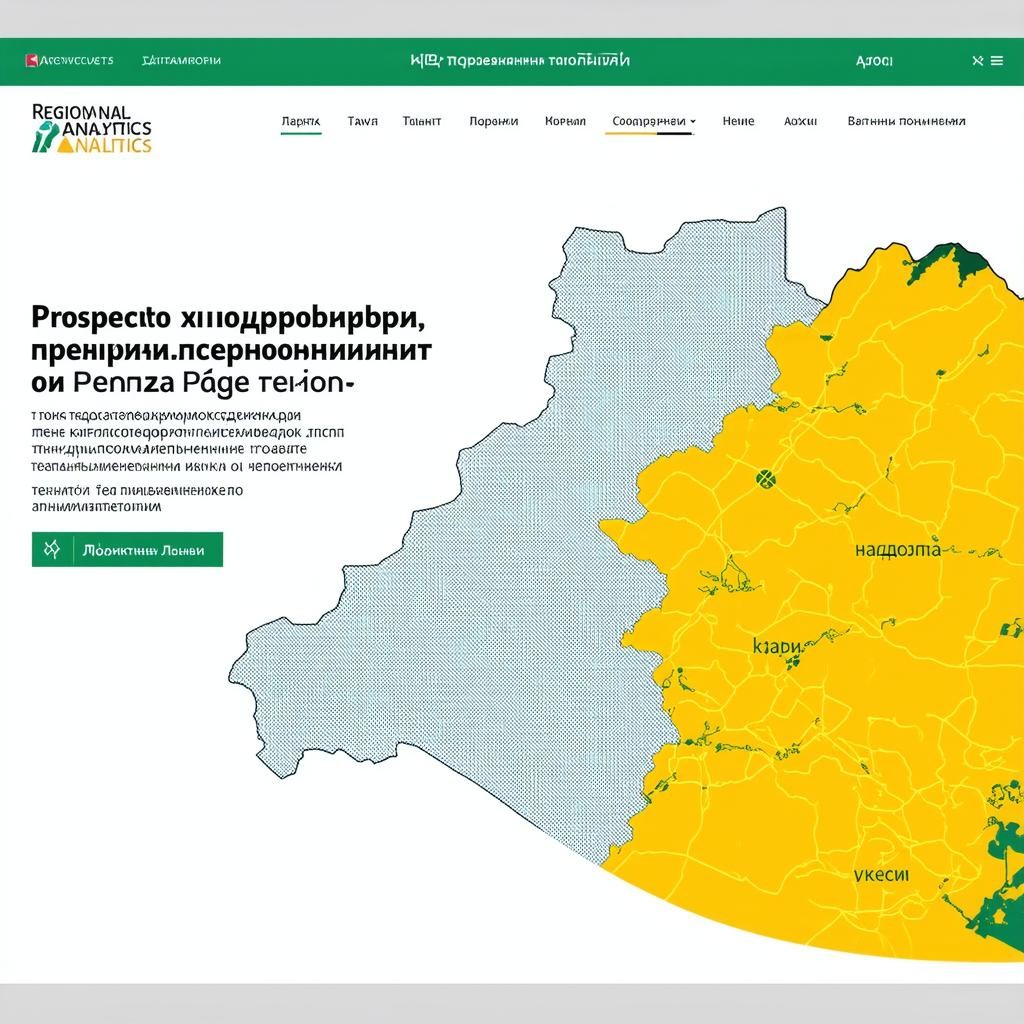Click the red icon in the top green bar
1024x1024 pixels.
[x=31, y=61]
